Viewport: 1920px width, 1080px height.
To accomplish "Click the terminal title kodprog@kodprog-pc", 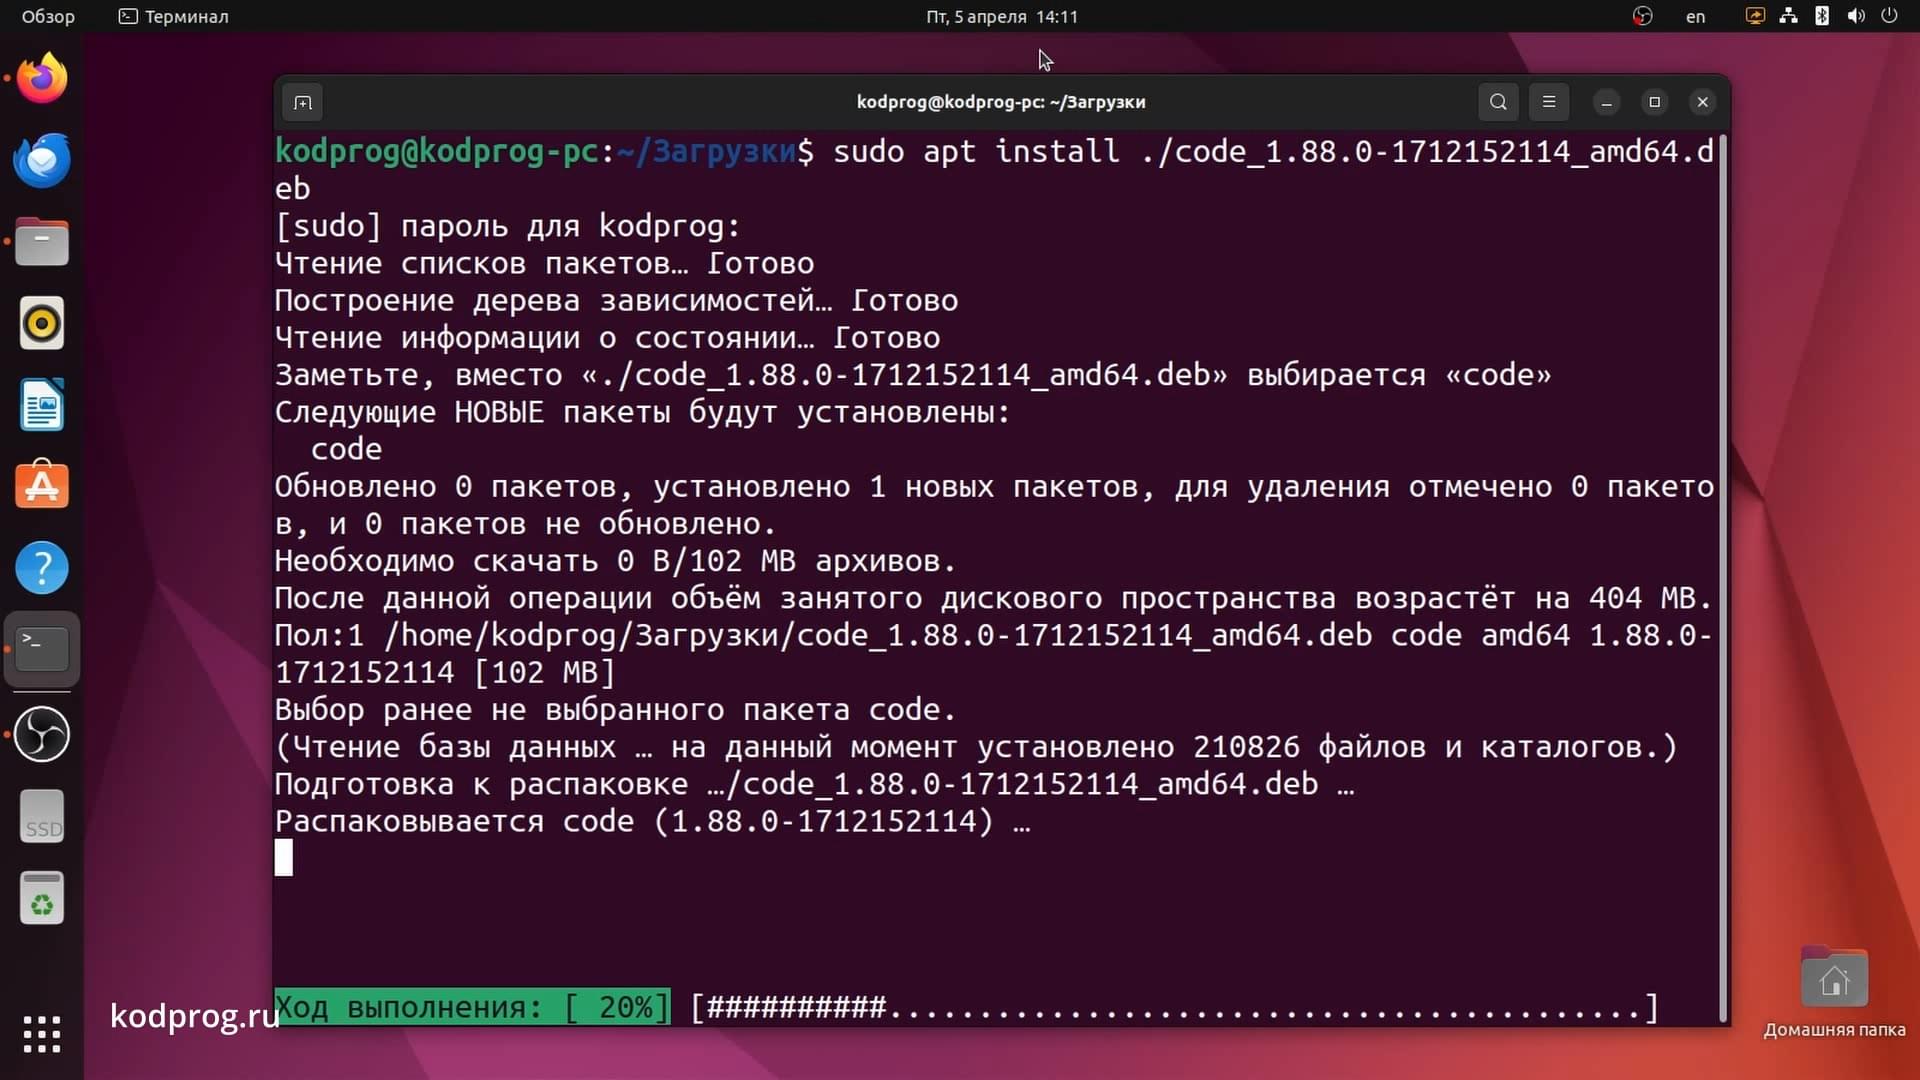I will coord(1001,102).
